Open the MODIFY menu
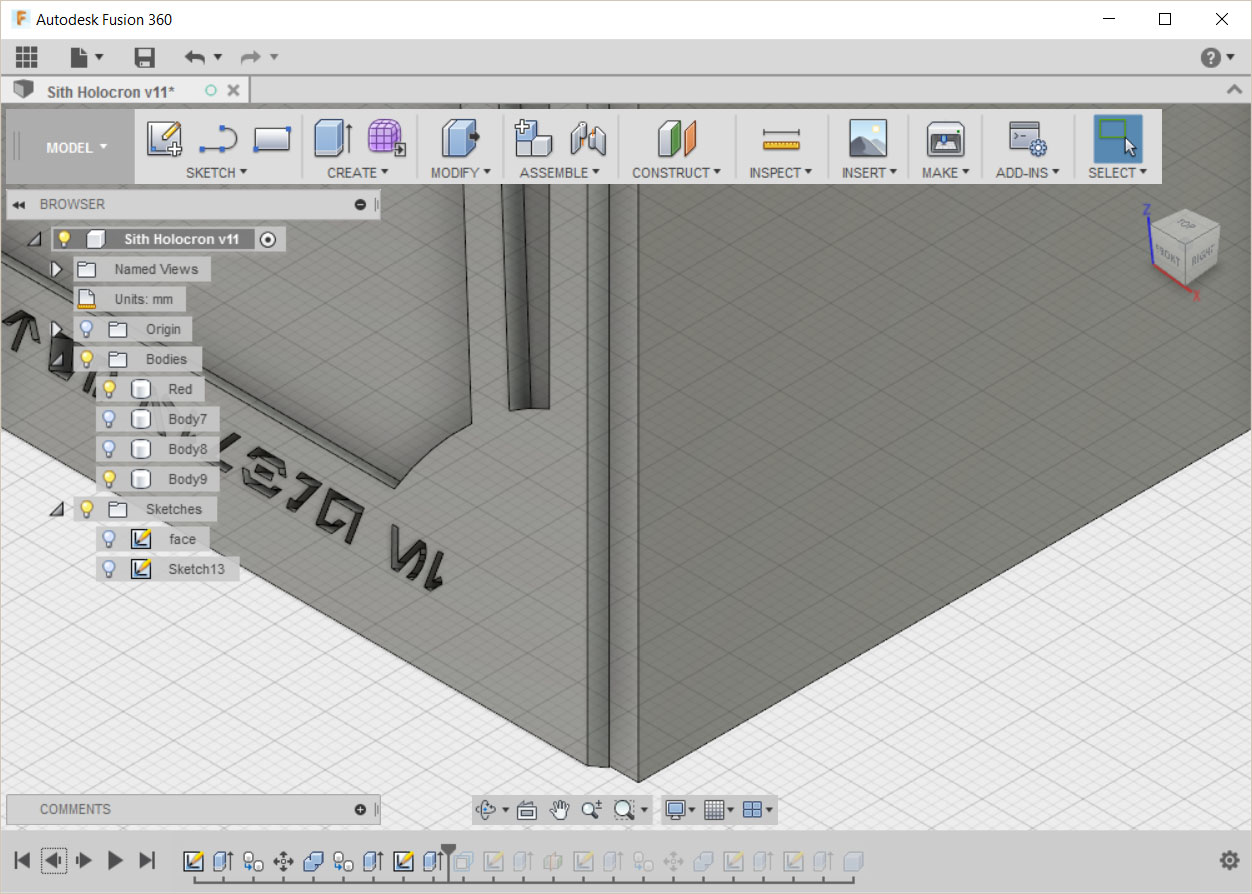The height and width of the screenshot is (894, 1252). click(460, 173)
